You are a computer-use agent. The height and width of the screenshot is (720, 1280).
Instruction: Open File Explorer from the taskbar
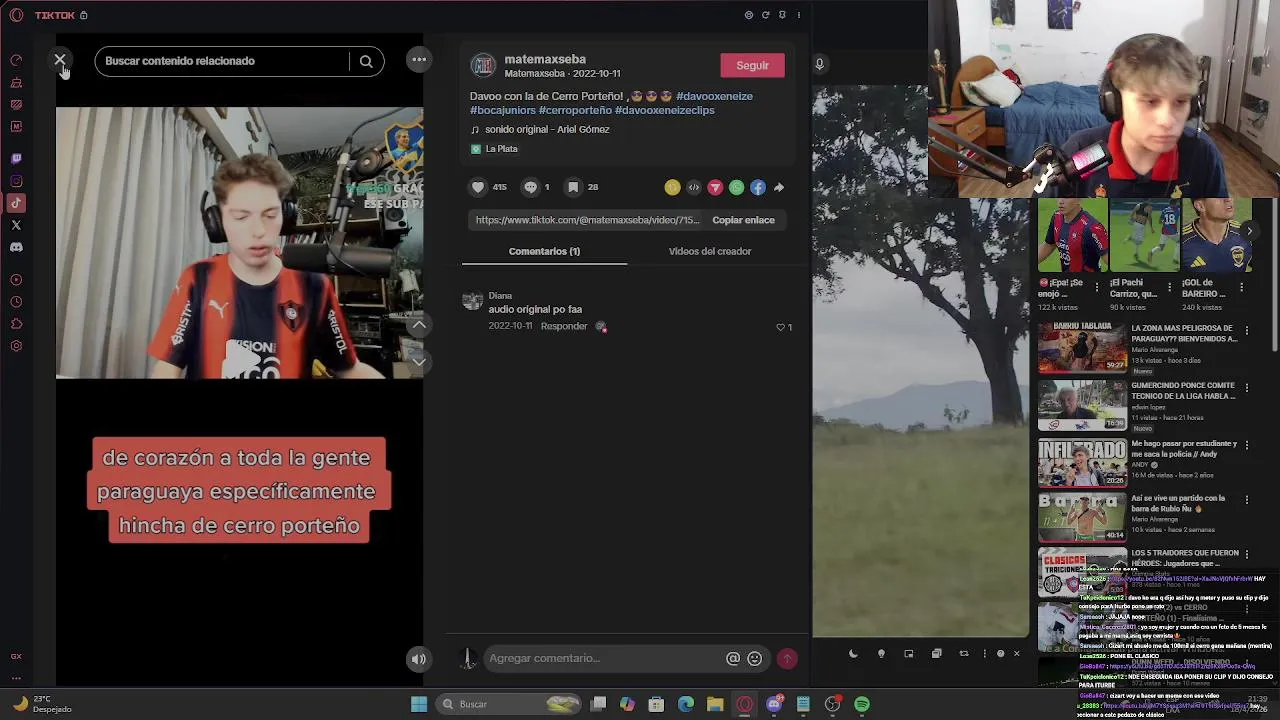(x=715, y=704)
